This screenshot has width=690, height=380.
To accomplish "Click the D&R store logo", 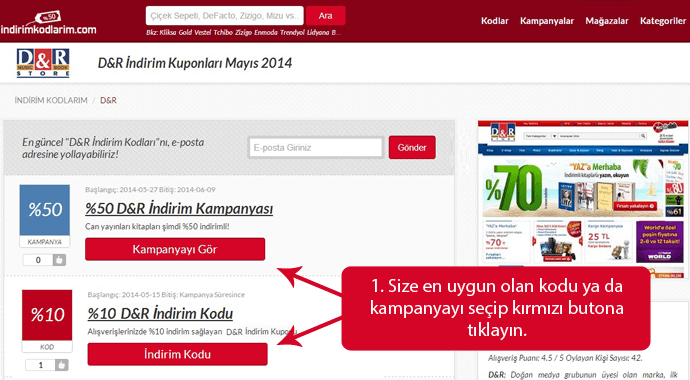I will [x=43, y=63].
